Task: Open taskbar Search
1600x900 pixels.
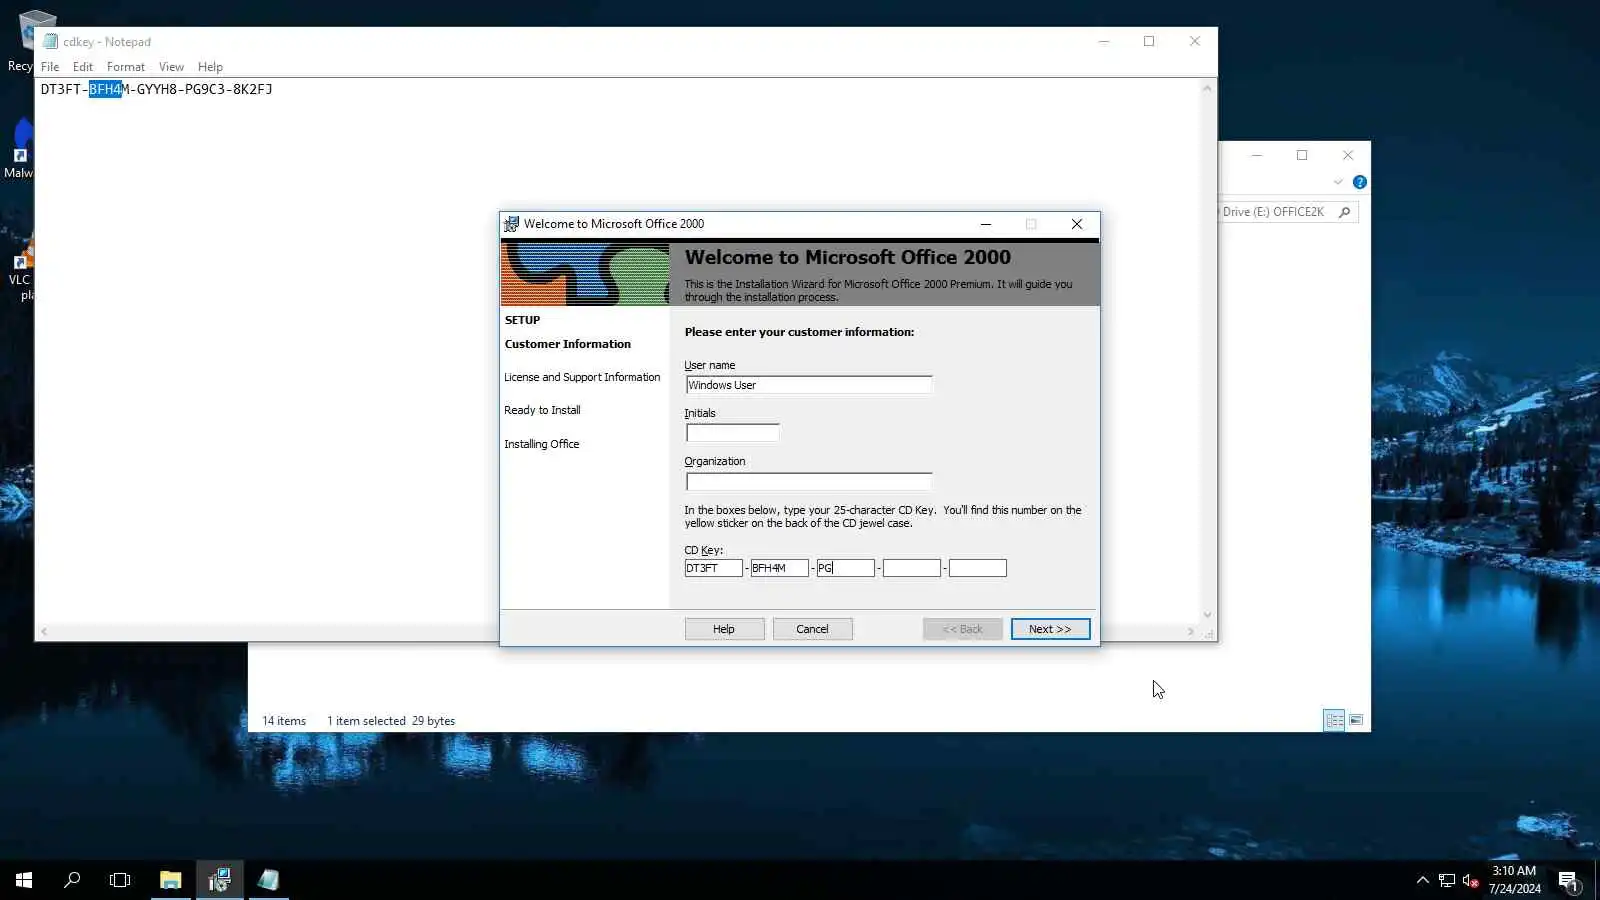Action: (x=72, y=880)
